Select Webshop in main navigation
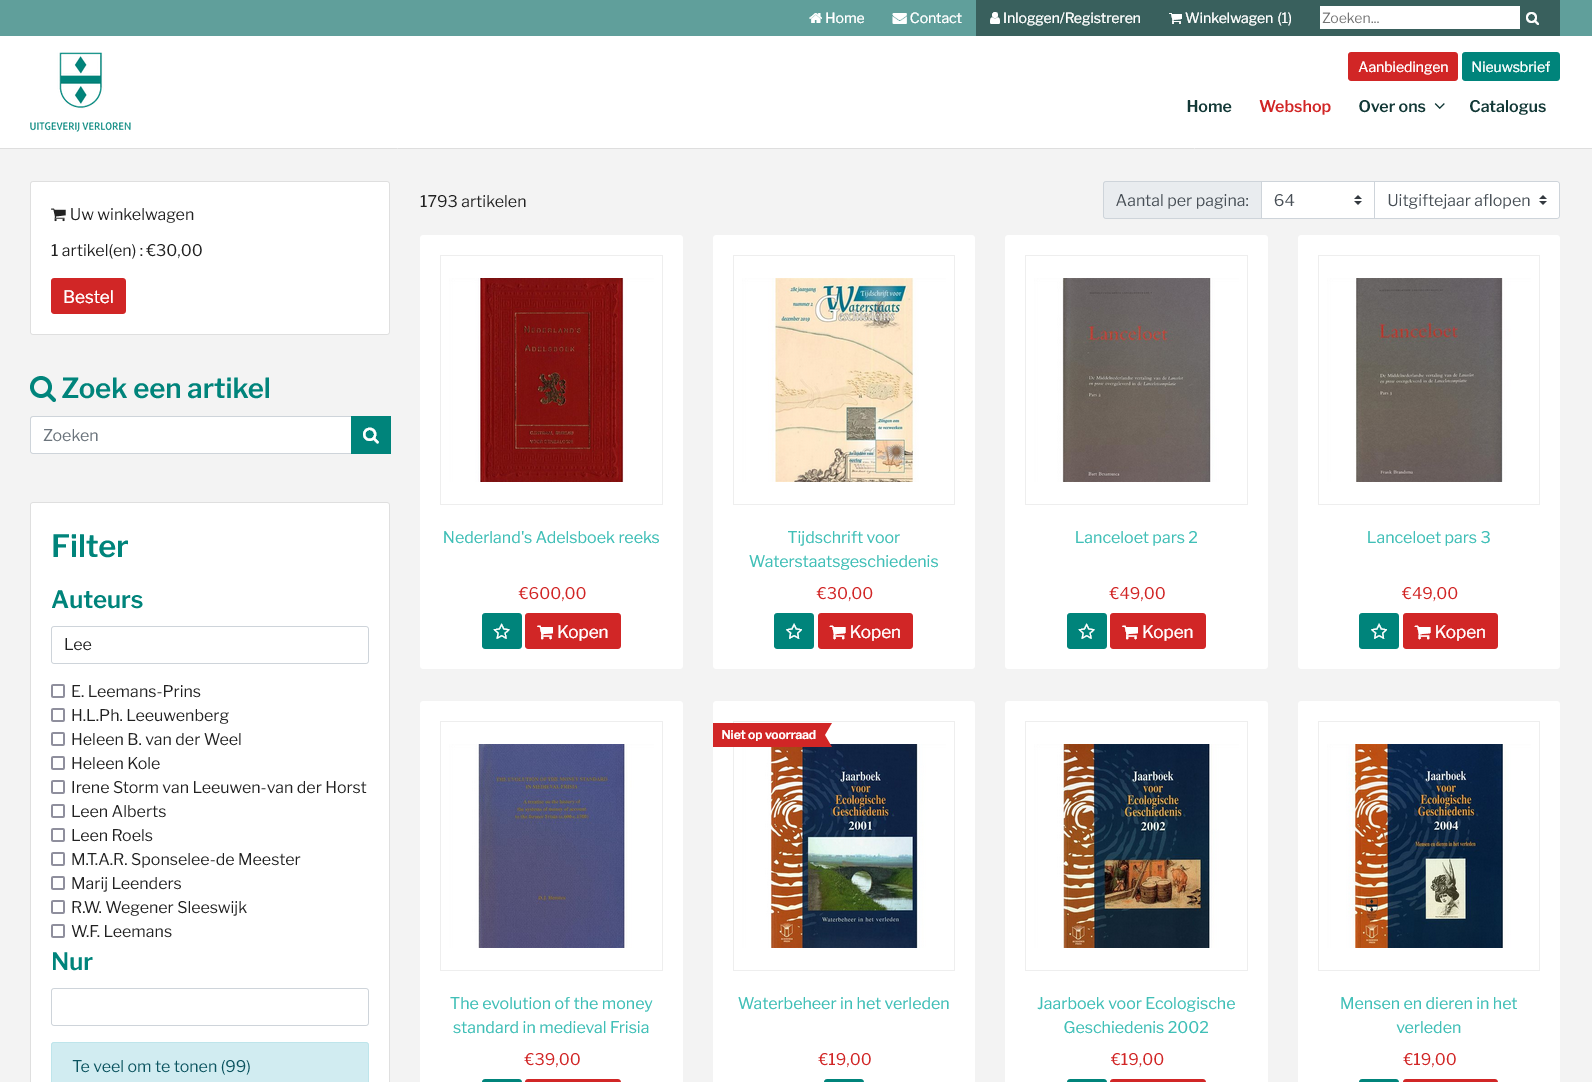1592x1082 pixels. [x=1295, y=106]
